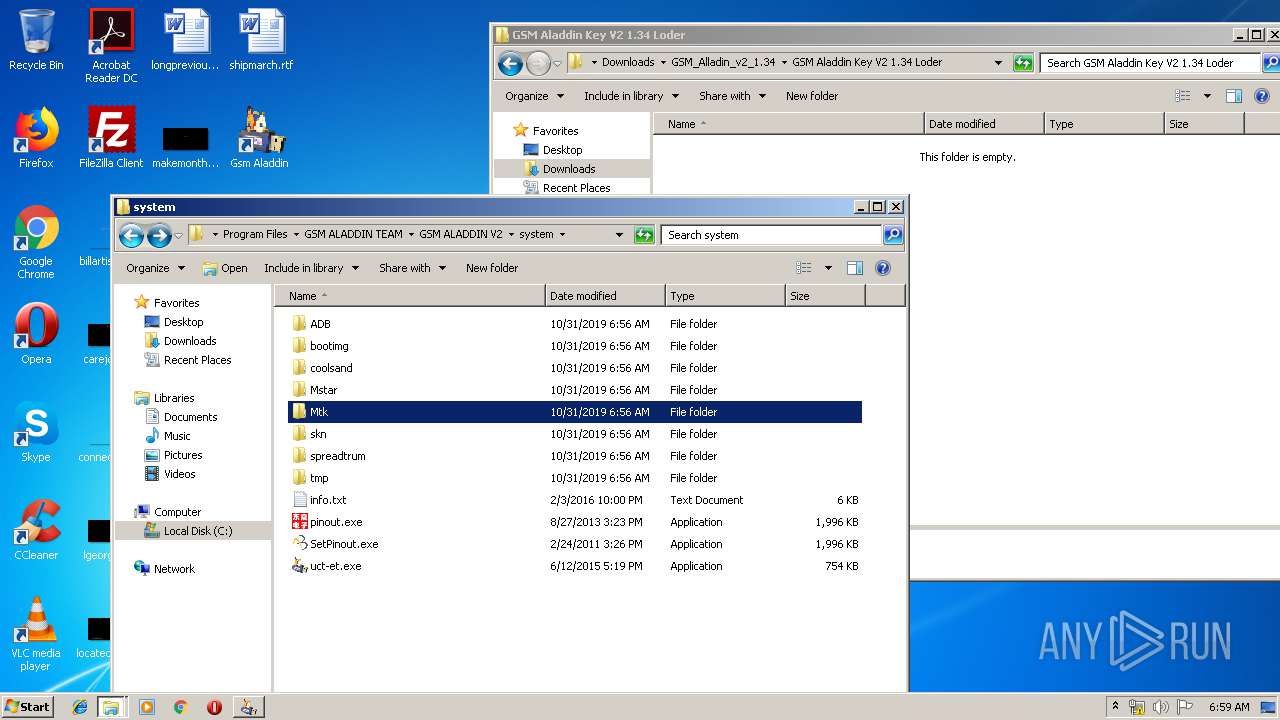Click the change view icon in the system window
Image resolution: width=1280 pixels, height=720 pixels.
[804, 268]
